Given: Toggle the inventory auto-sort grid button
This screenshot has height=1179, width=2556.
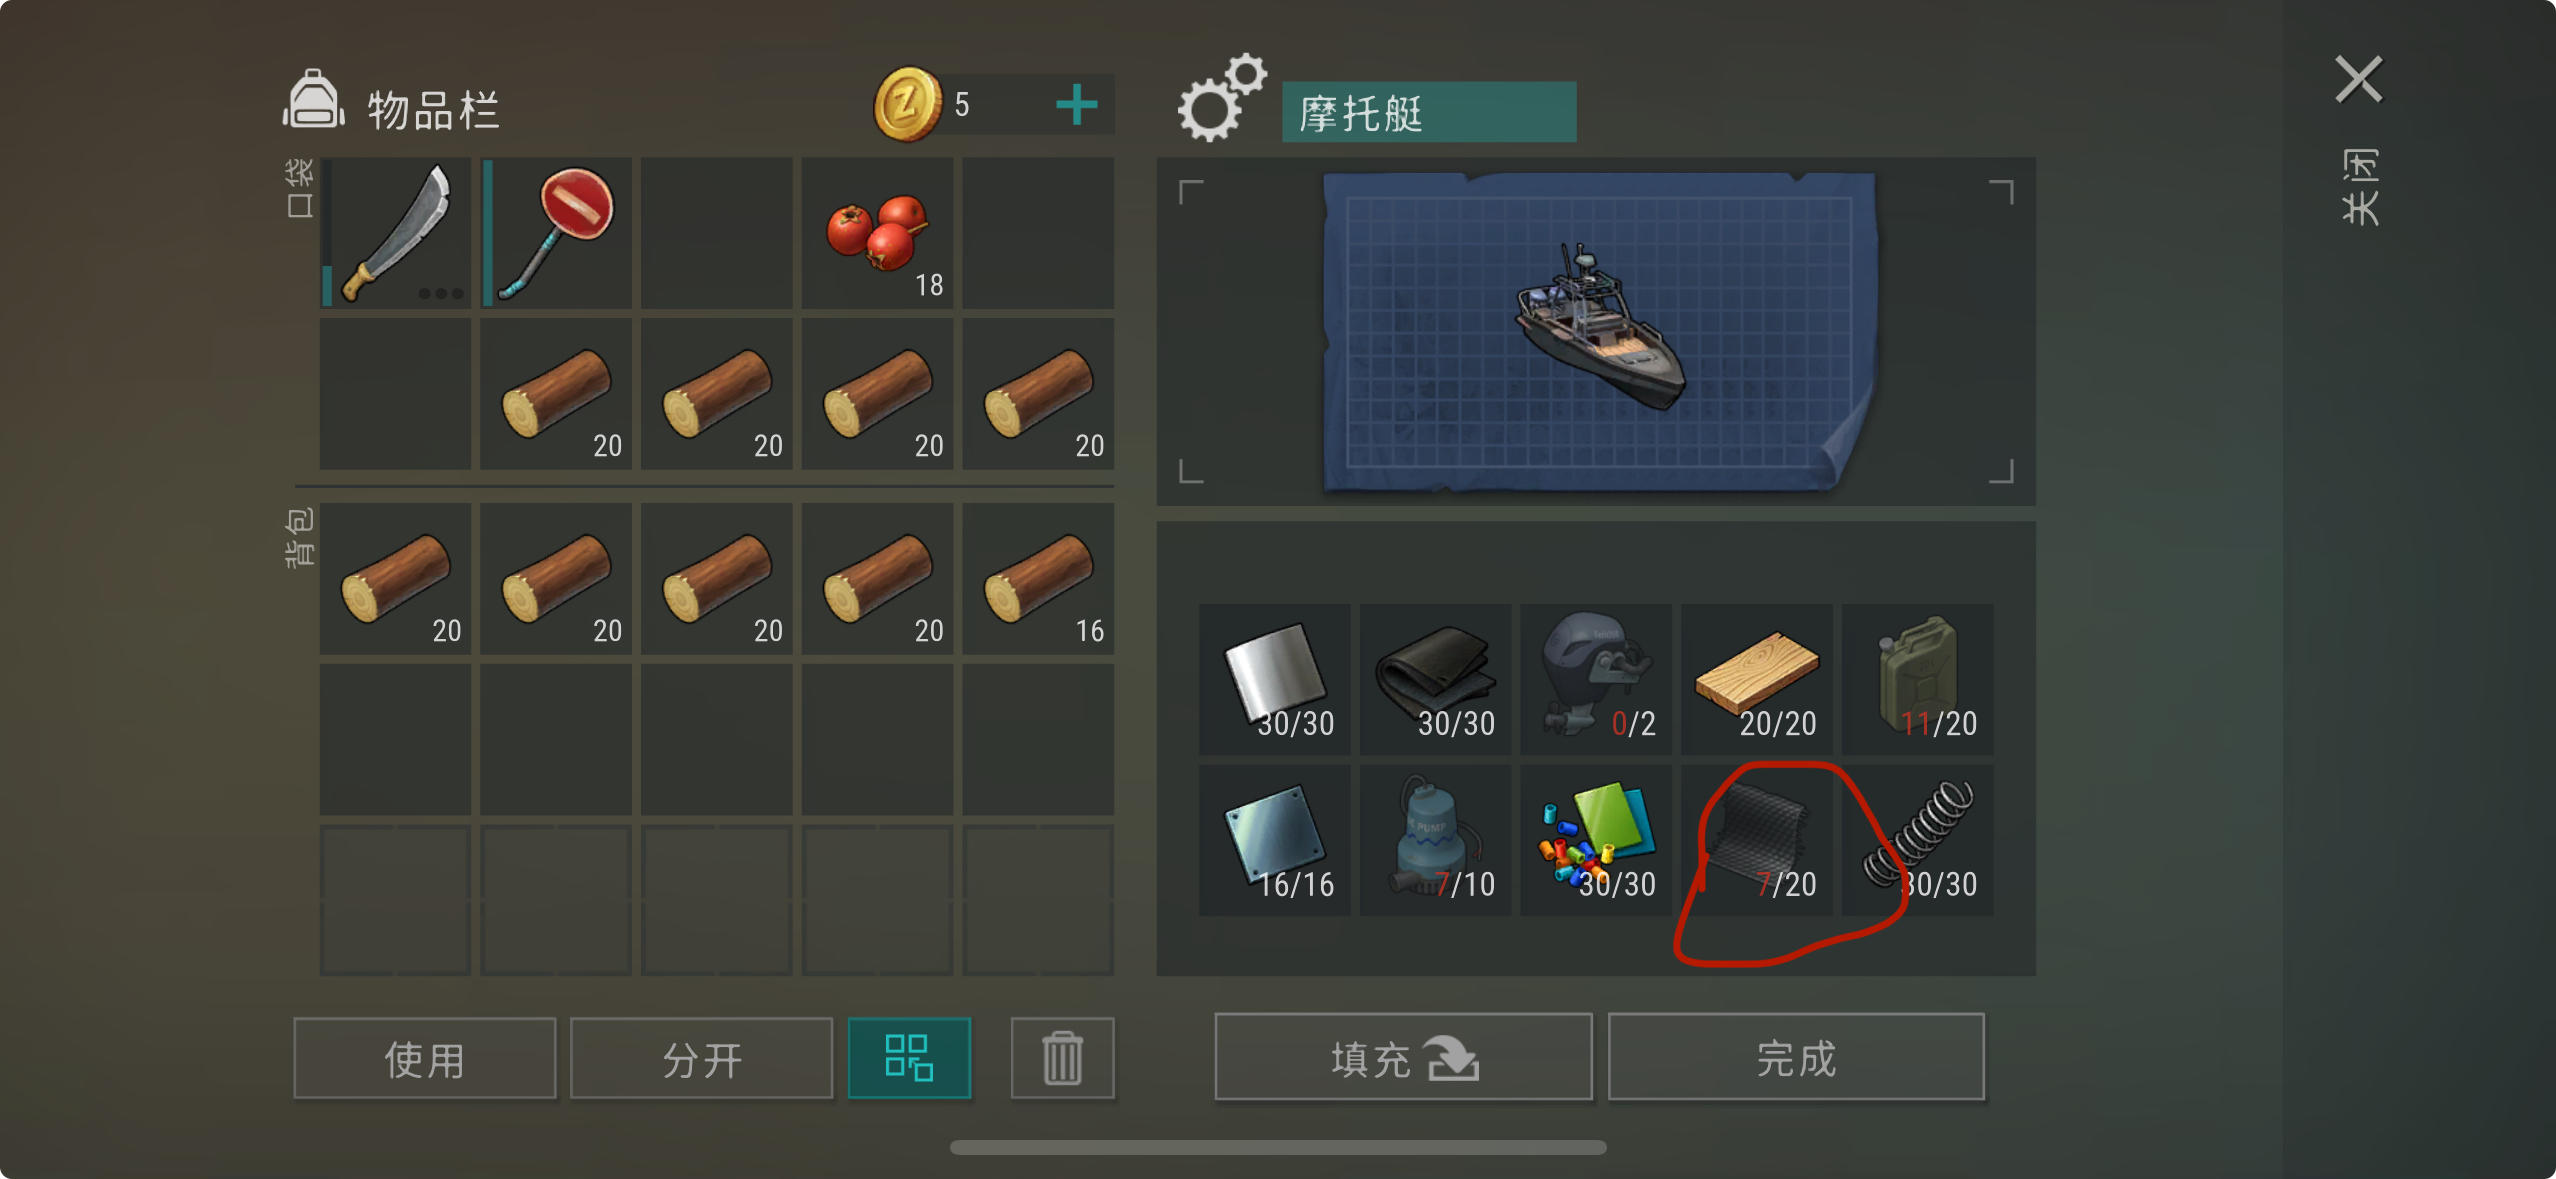Looking at the screenshot, I should 909,1058.
